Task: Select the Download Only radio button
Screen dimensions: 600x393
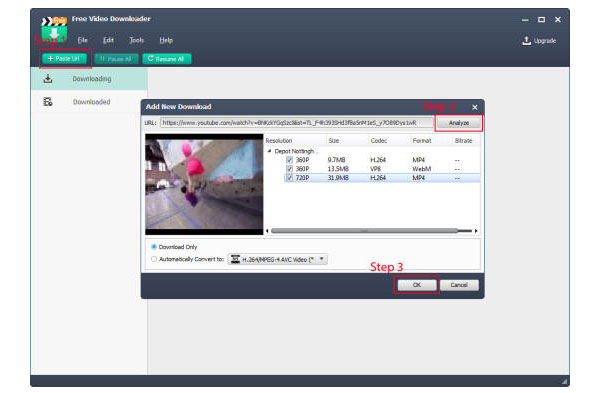Action: [x=154, y=247]
